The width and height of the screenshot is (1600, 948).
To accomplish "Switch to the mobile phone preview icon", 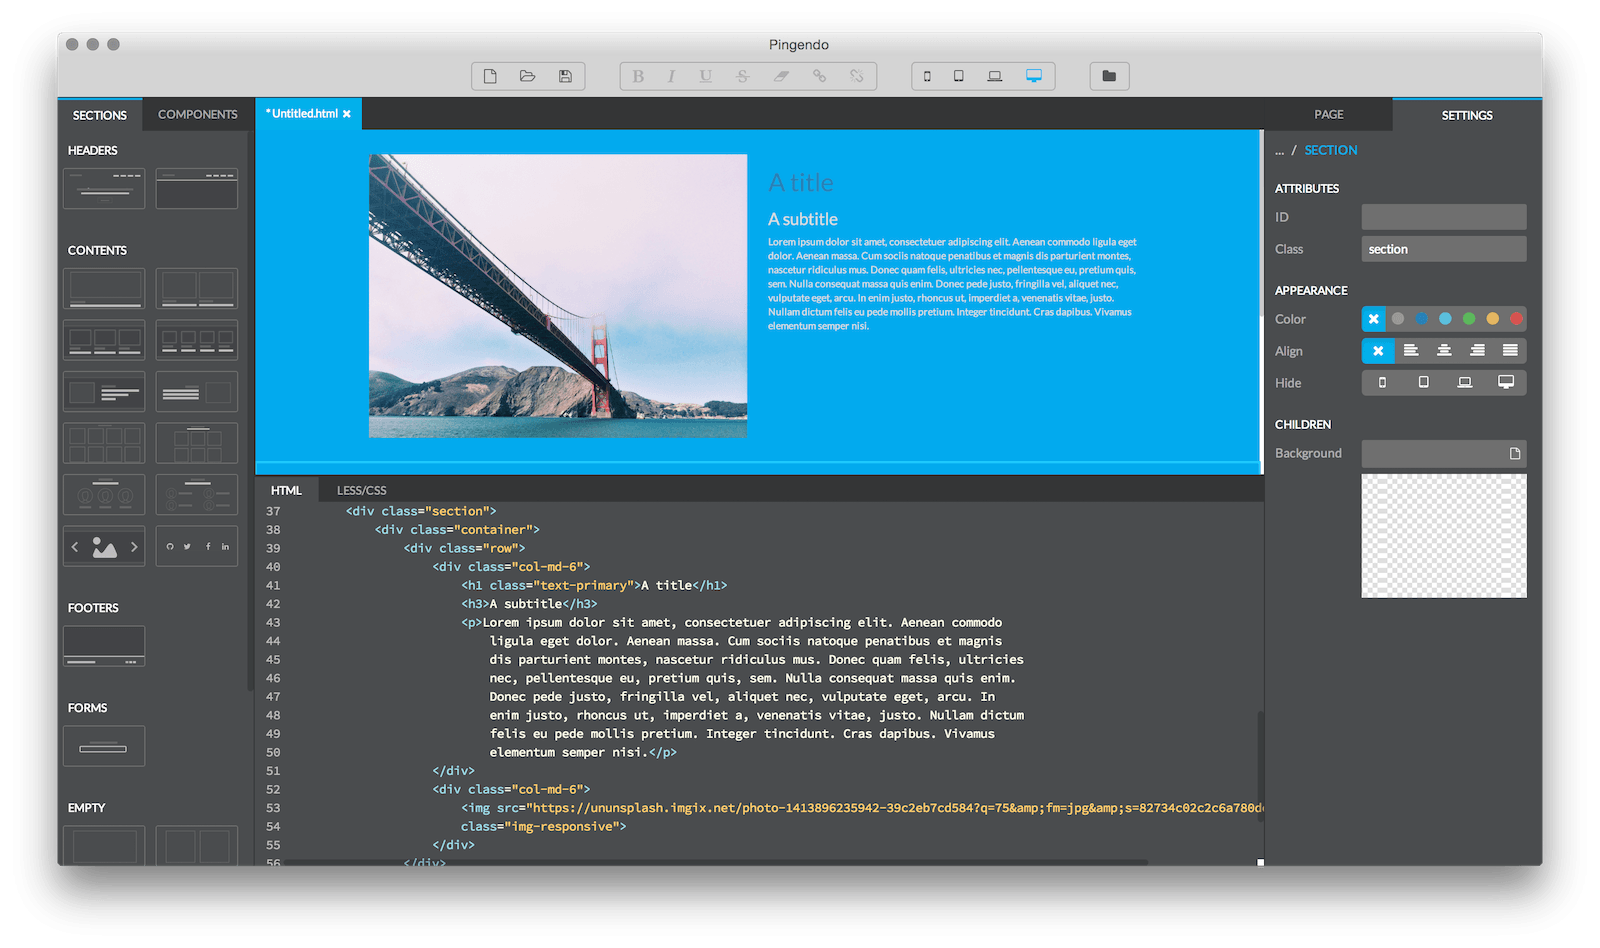I will click(x=927, y=76).
